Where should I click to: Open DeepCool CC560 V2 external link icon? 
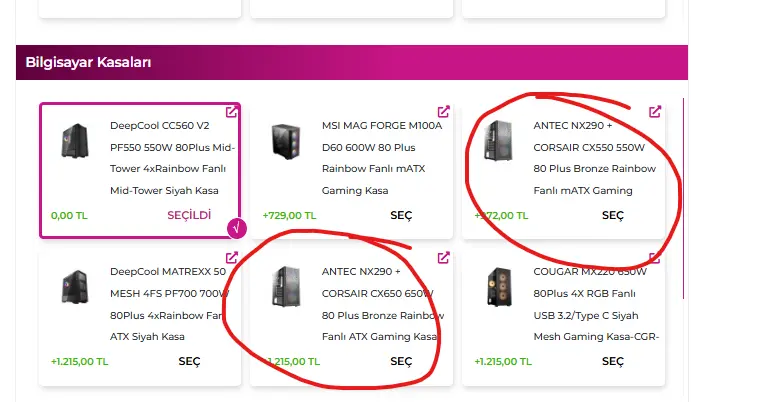click(x=231, y=112)
